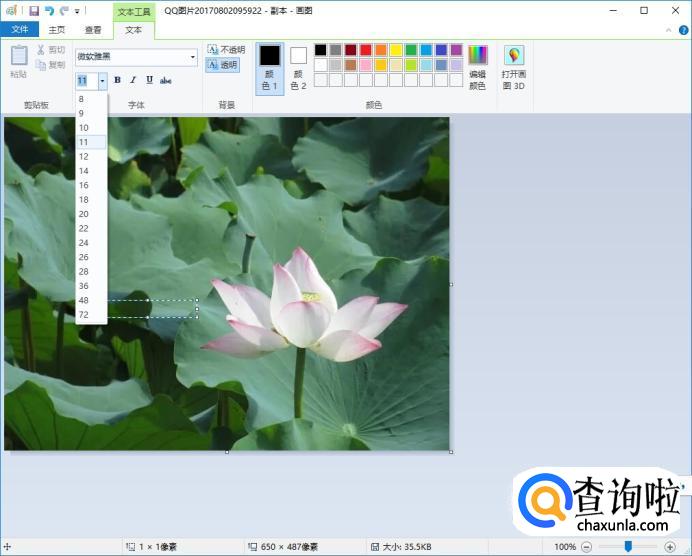Click 打开画图 3D button
Screen dimensions: 692x556
pyautogui.click(x=514, y=68)
